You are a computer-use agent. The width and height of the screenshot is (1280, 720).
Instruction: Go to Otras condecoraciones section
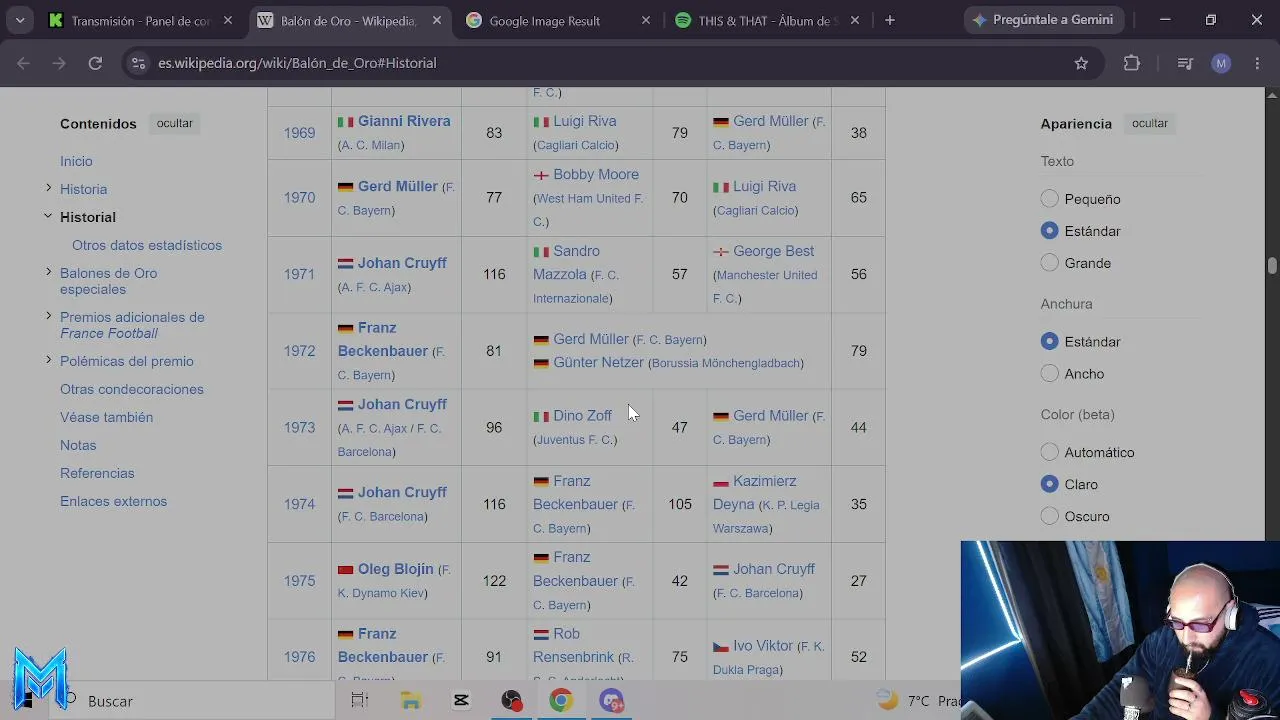[132, 389]
